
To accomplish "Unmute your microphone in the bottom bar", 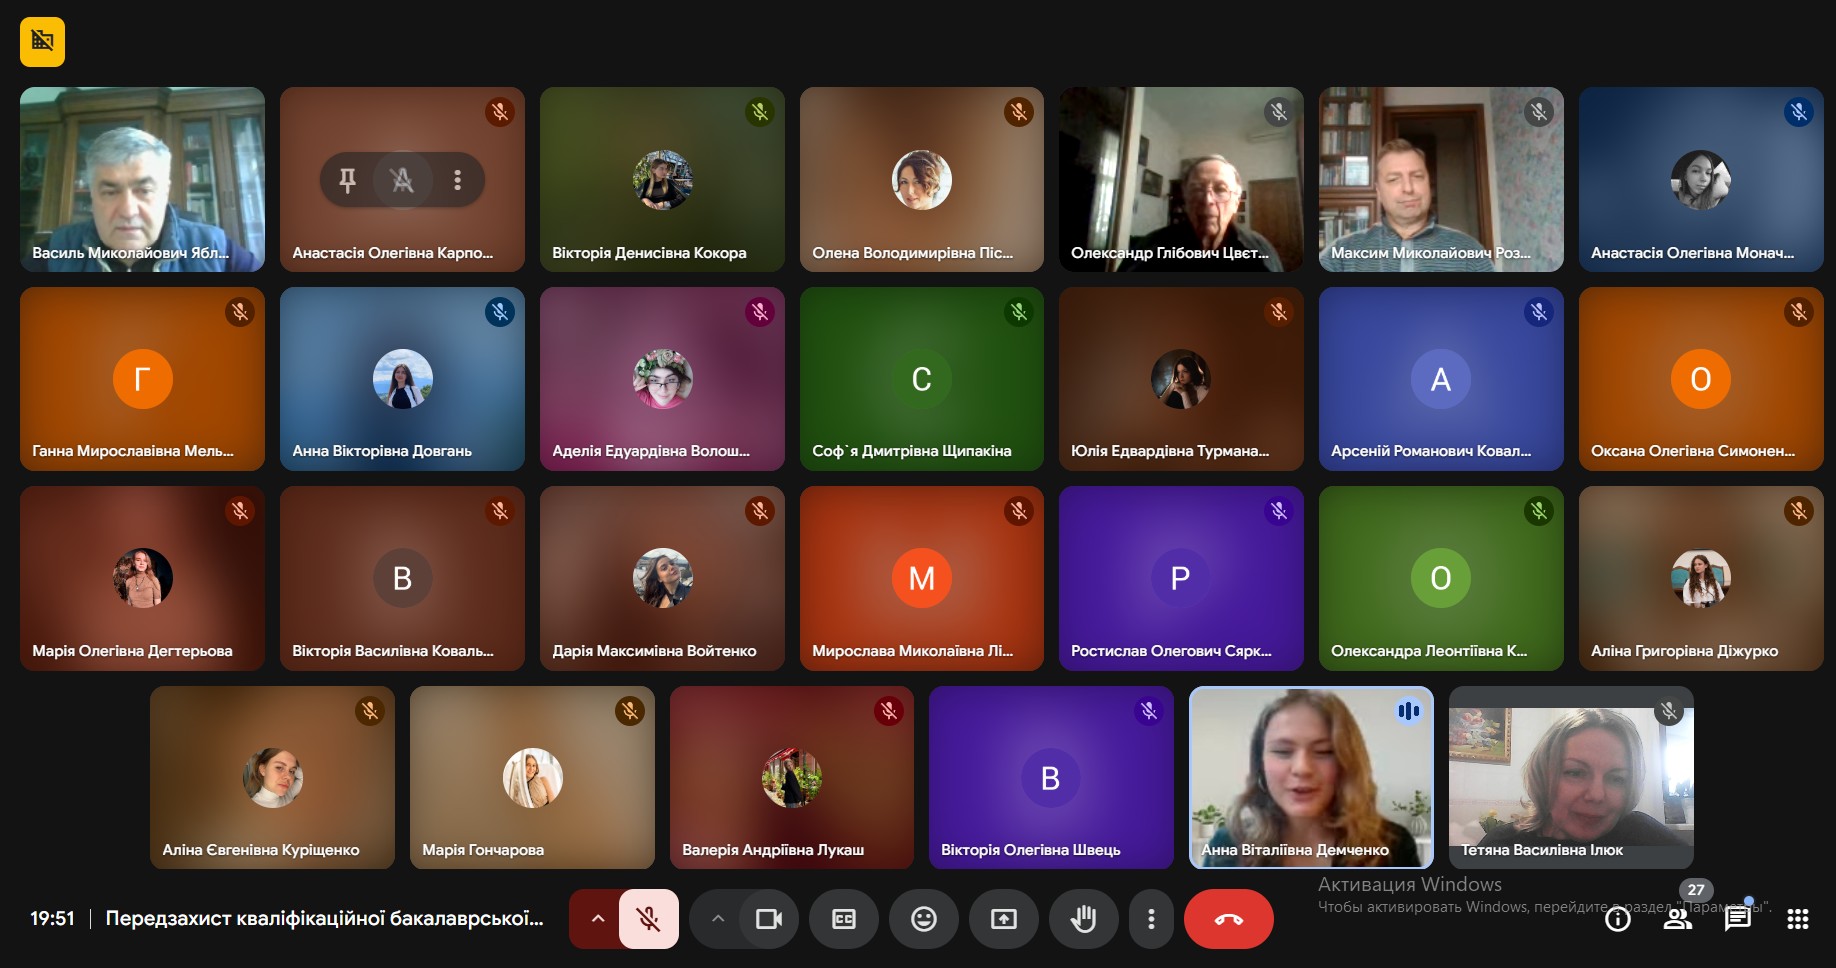I will (648, 919).
